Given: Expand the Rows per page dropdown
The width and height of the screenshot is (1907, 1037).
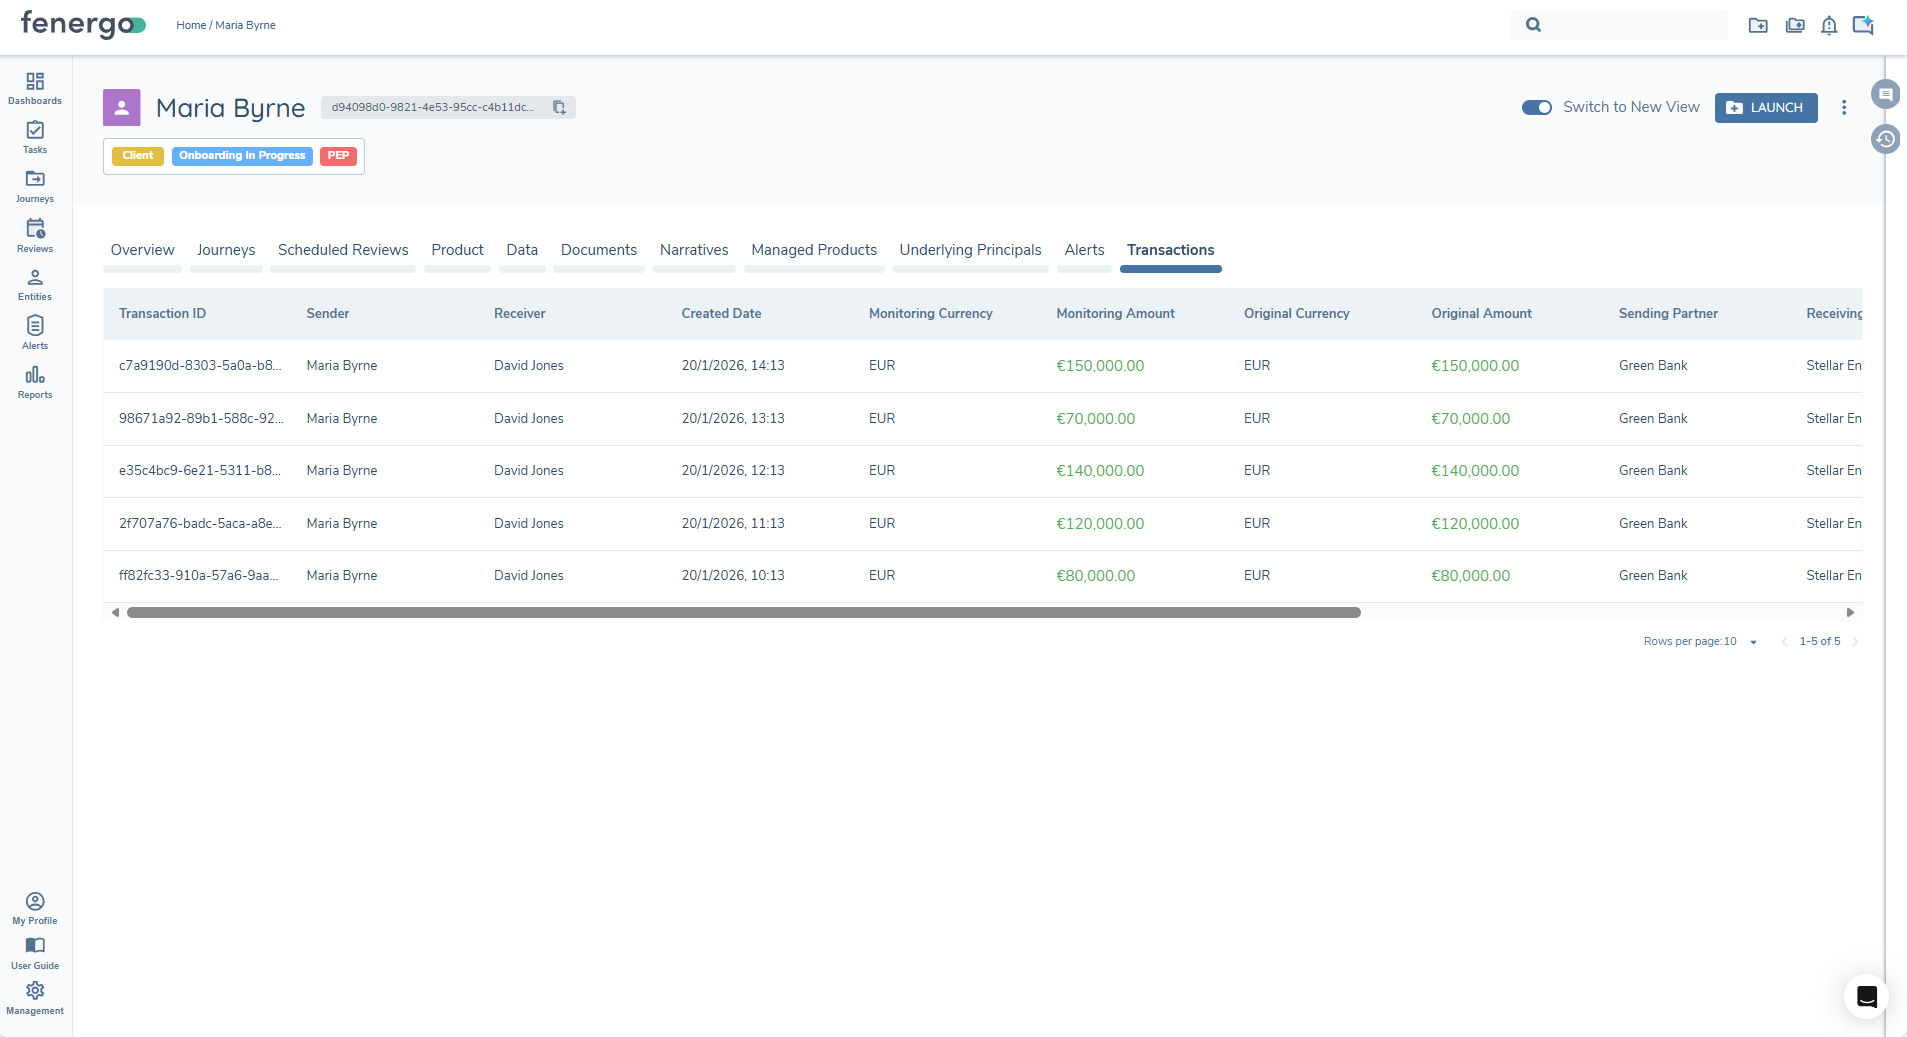Looking at the screenshot, I should [x=1753, y=642].
